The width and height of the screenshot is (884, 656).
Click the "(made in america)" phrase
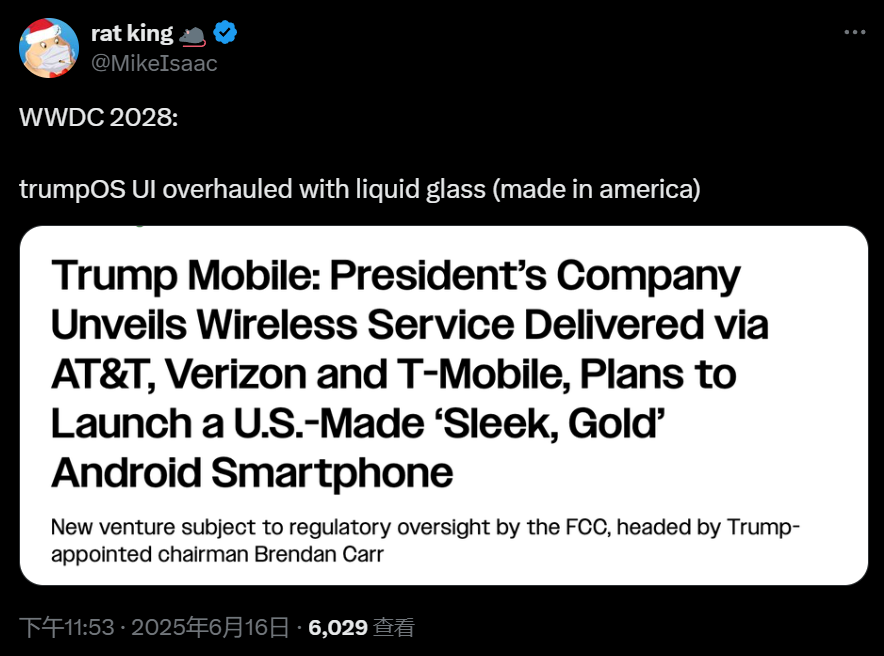[596, 189]
